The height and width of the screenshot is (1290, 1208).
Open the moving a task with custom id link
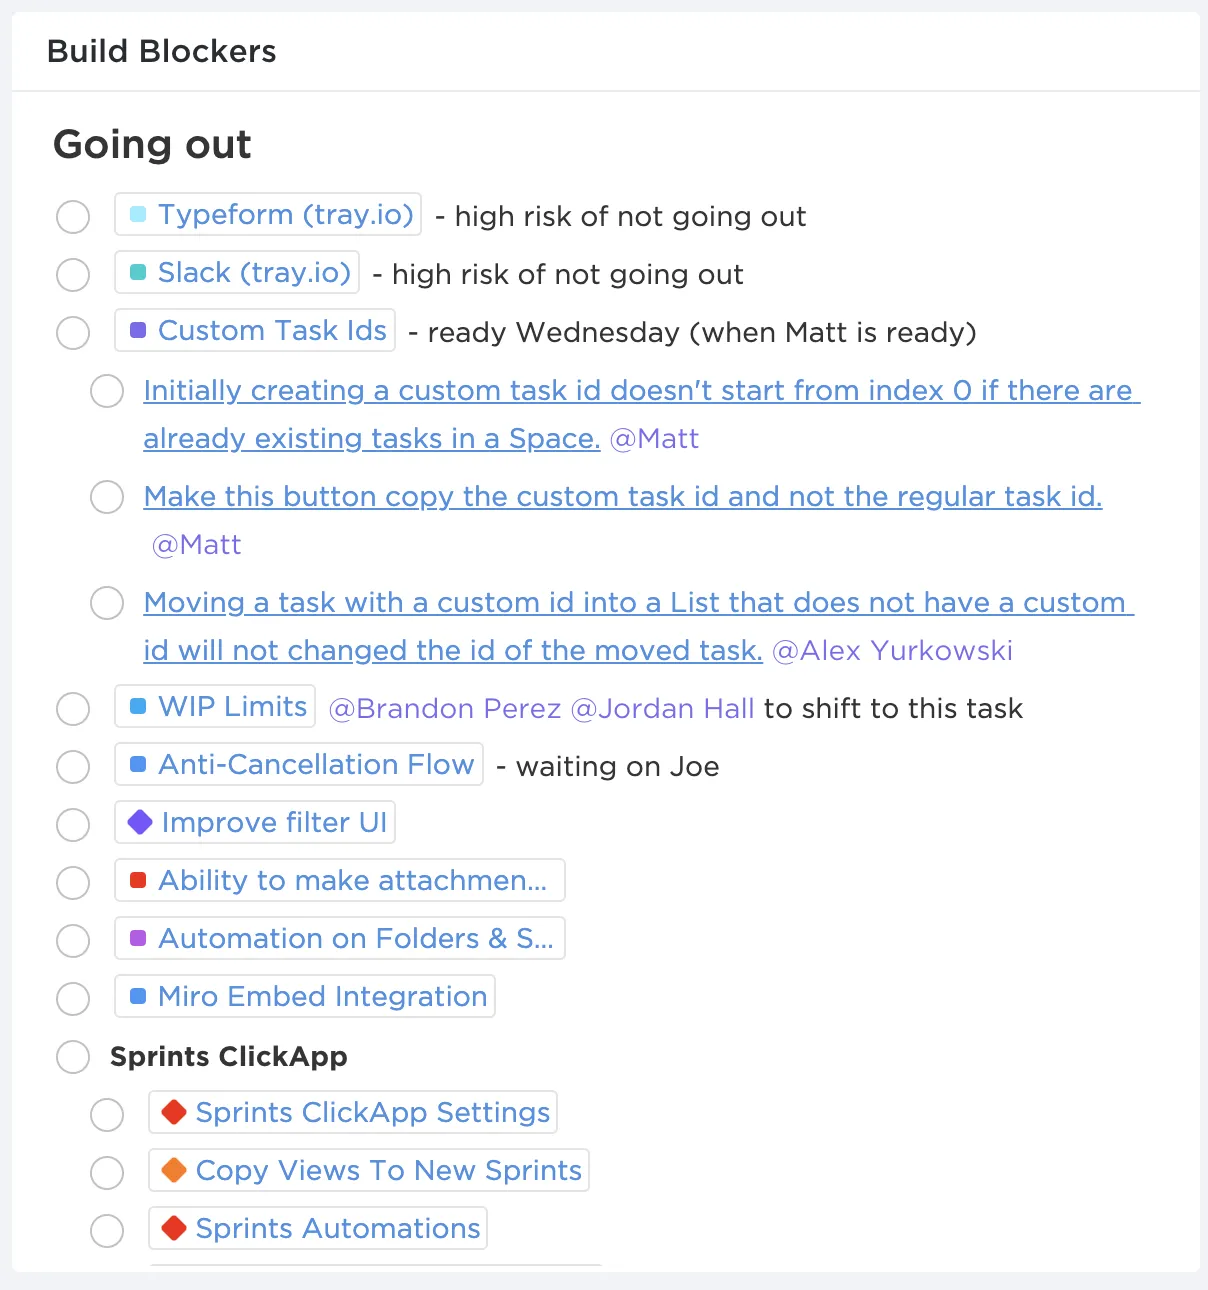pyautogui.click(x=639, y=626)
